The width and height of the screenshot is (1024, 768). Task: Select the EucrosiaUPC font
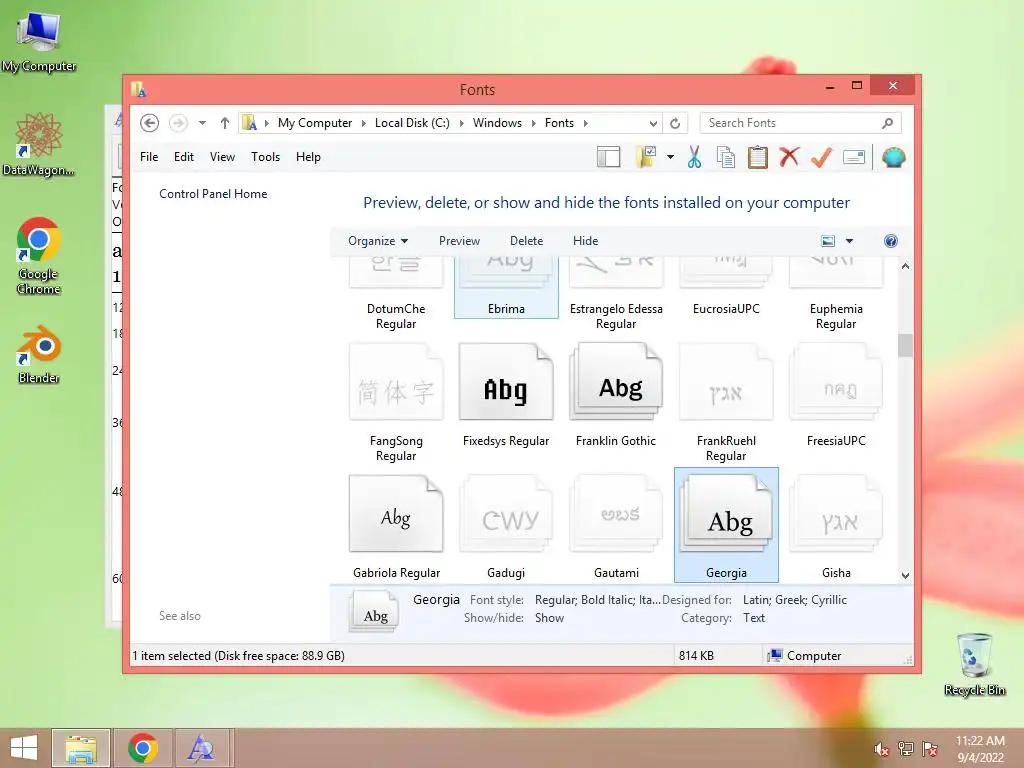726,286
